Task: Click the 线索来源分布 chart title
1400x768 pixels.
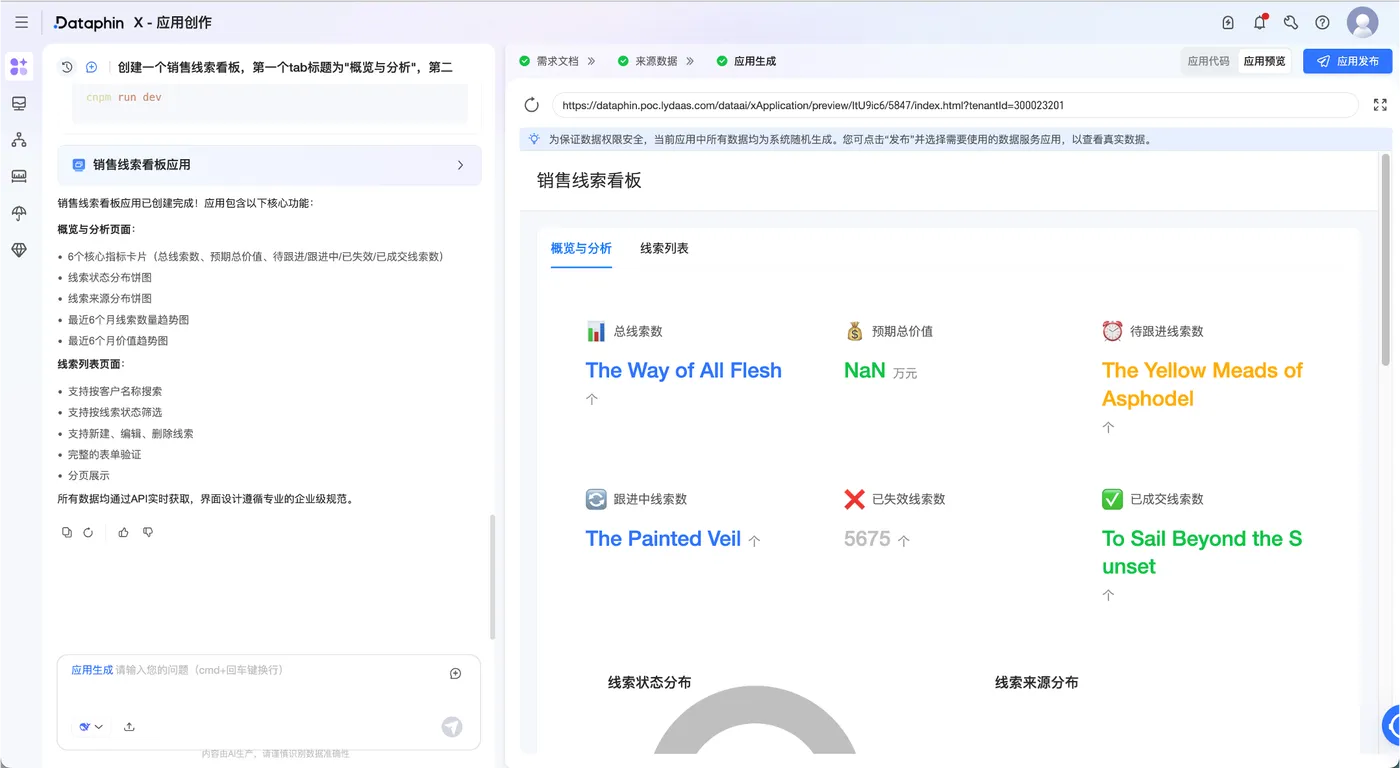Action: tap(1036, 683)
